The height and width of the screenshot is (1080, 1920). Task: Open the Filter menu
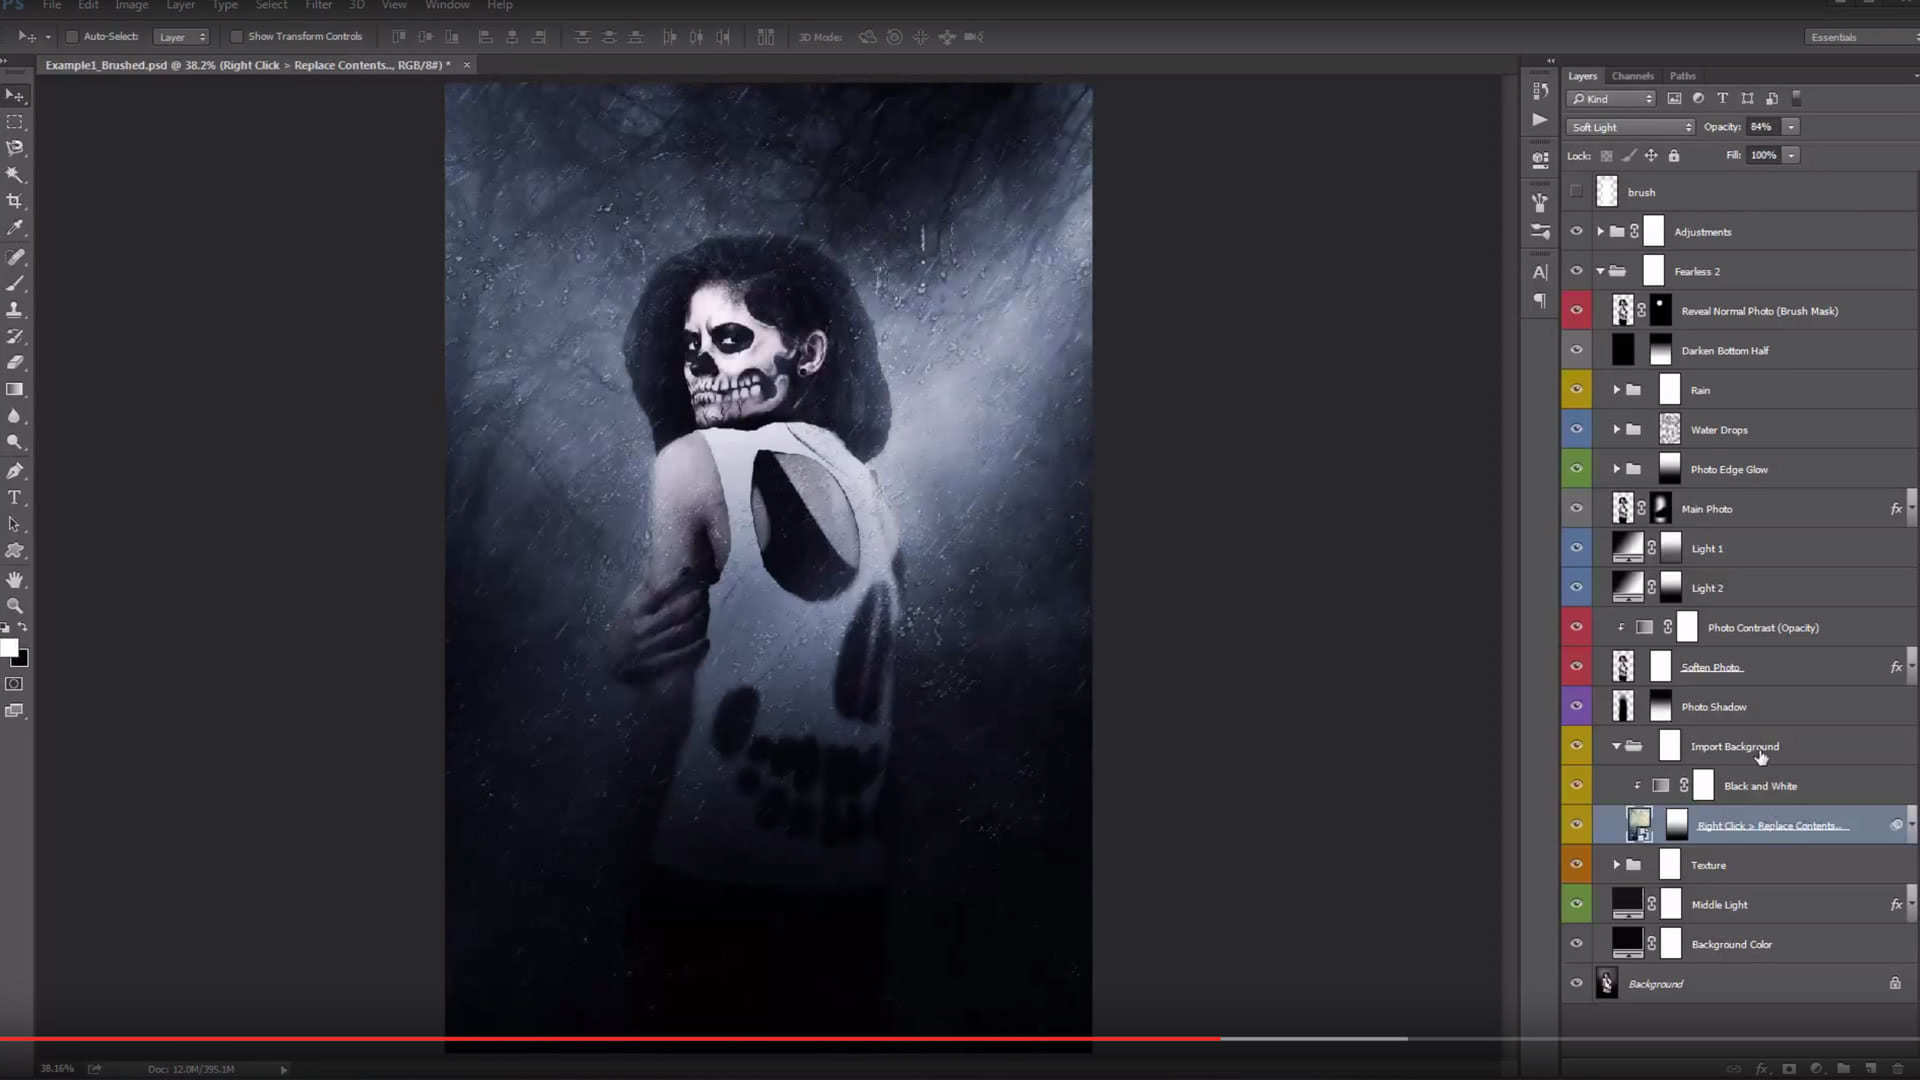click(318, 5)
